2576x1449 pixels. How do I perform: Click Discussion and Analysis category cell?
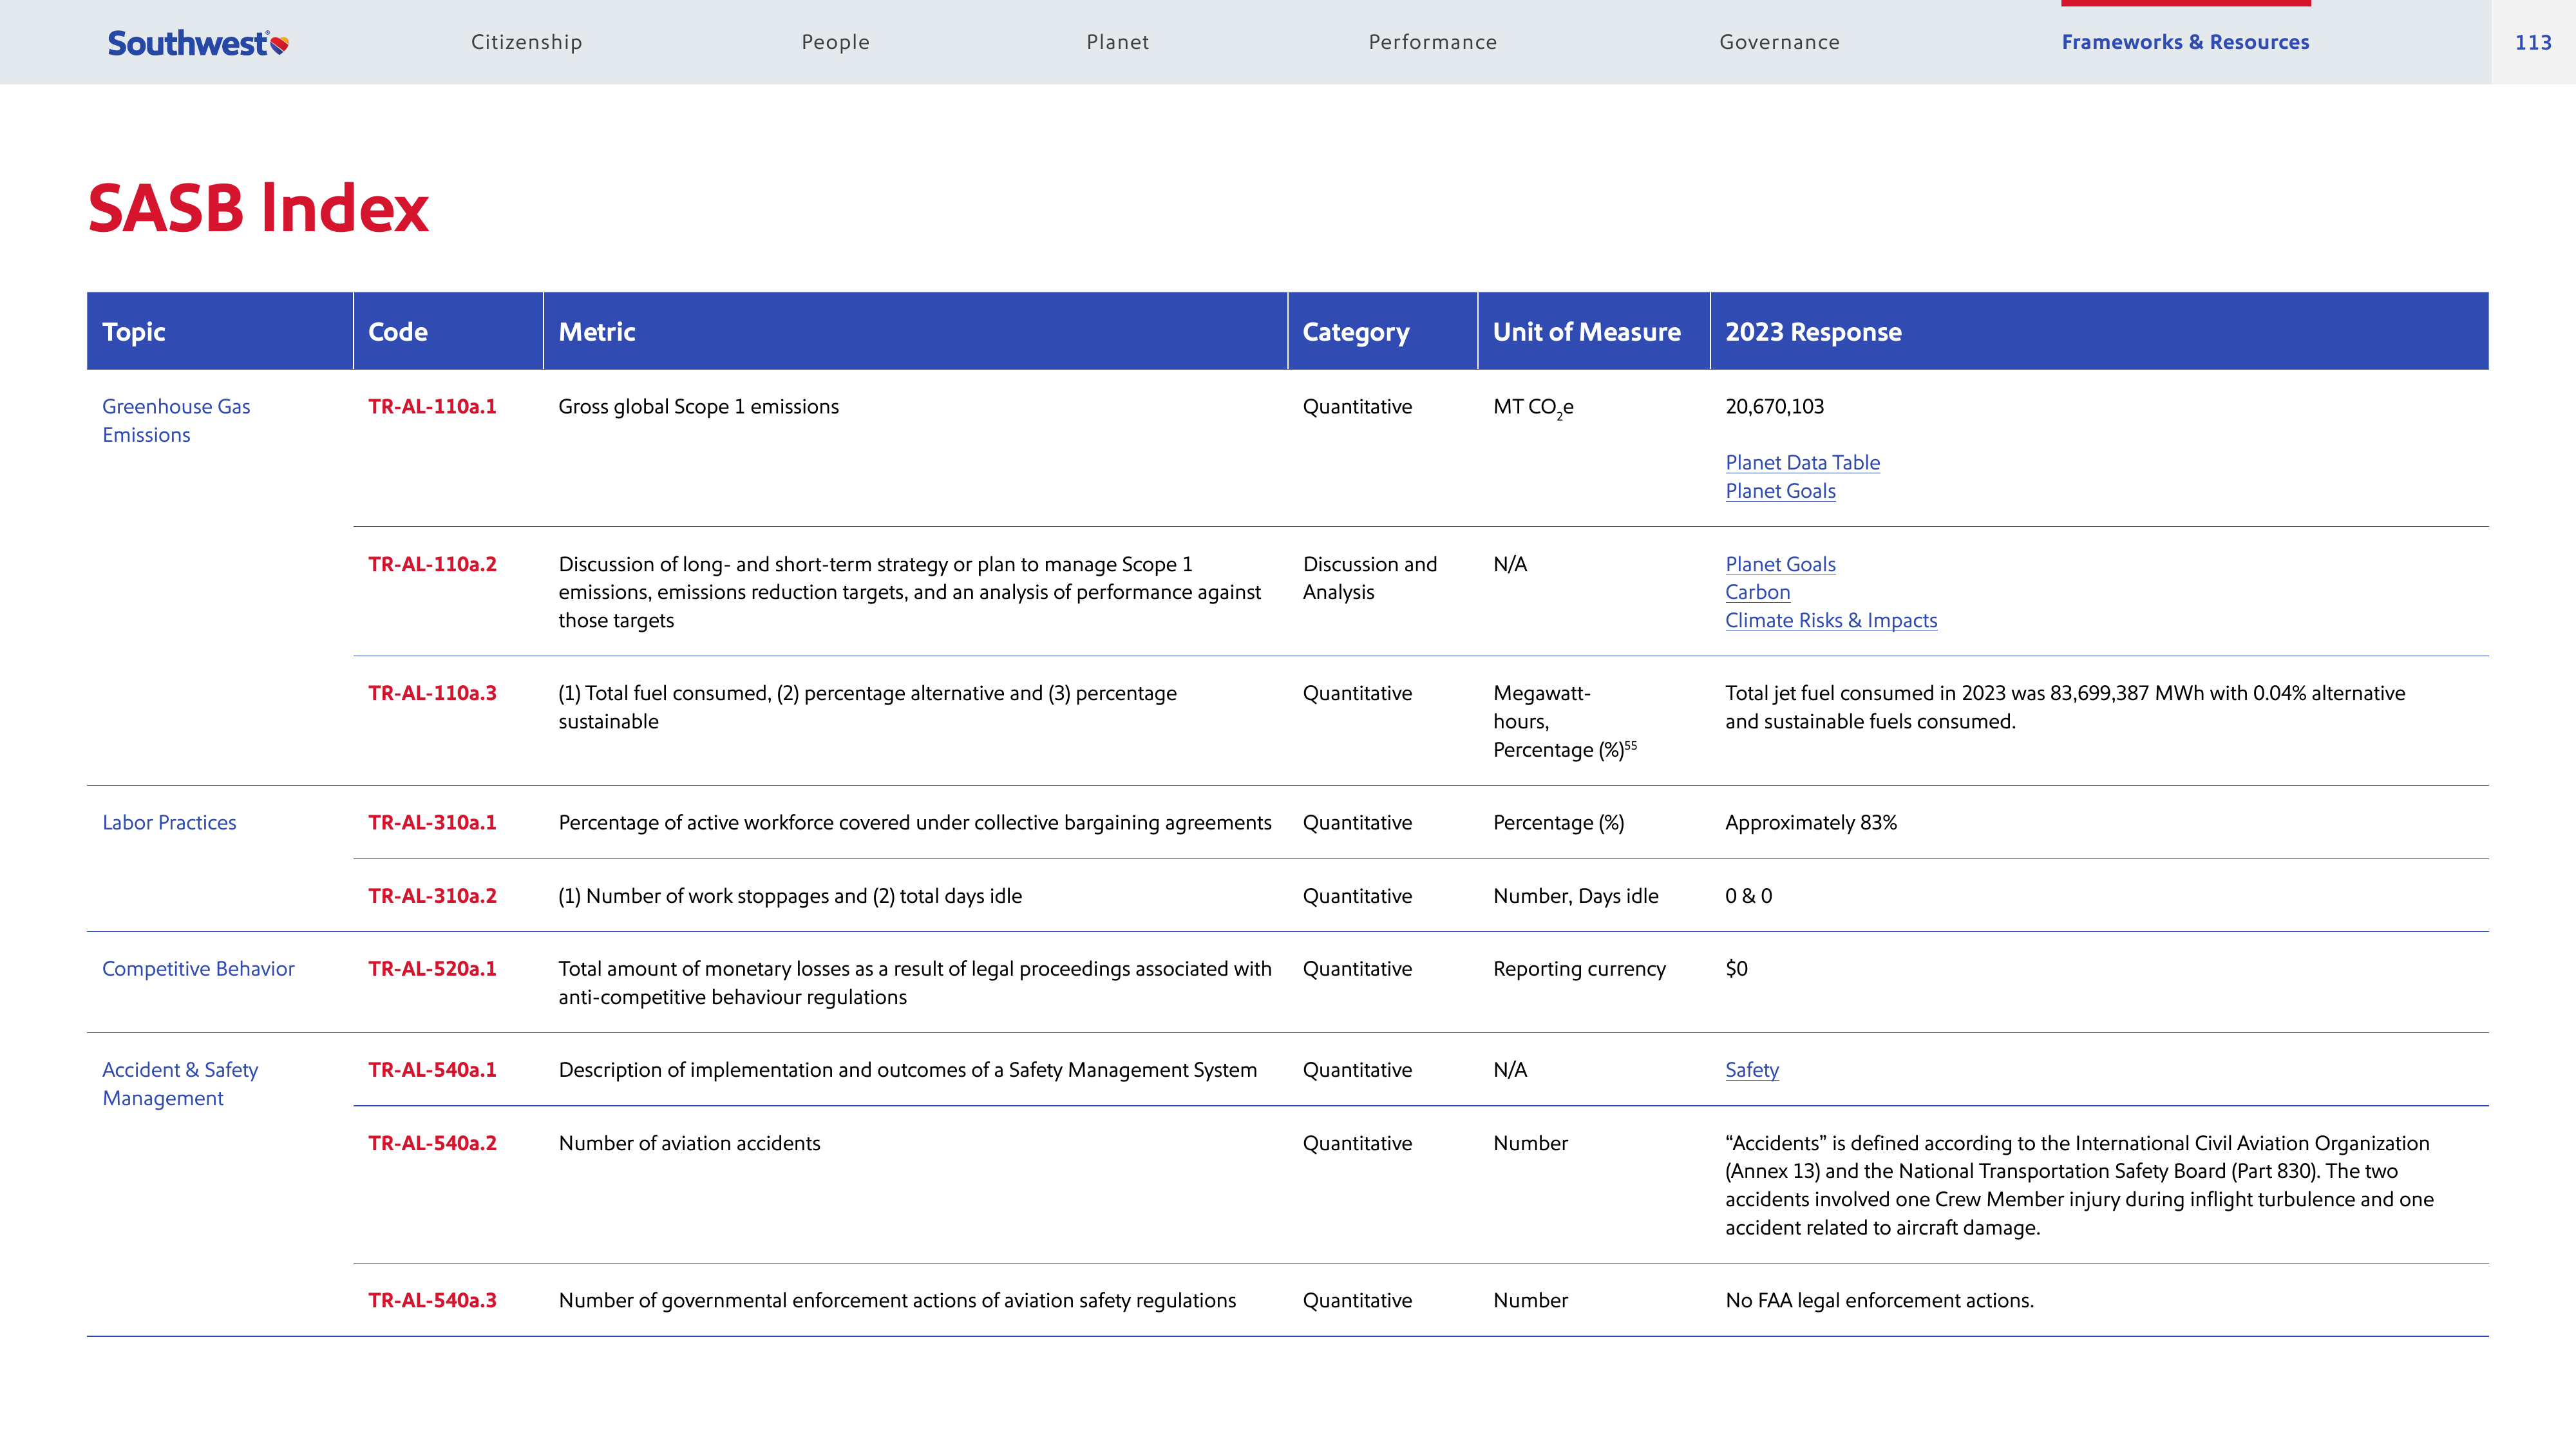coord(1369,578)
